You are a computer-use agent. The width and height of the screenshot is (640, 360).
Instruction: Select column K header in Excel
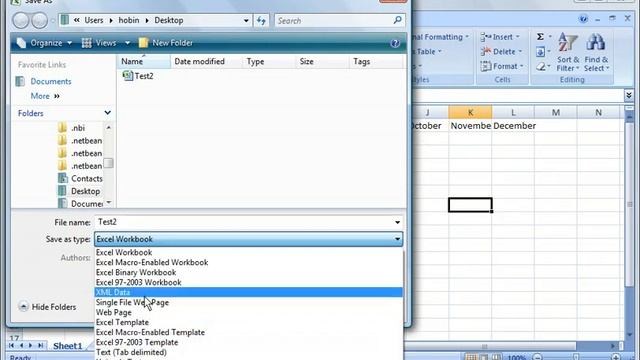470,112
